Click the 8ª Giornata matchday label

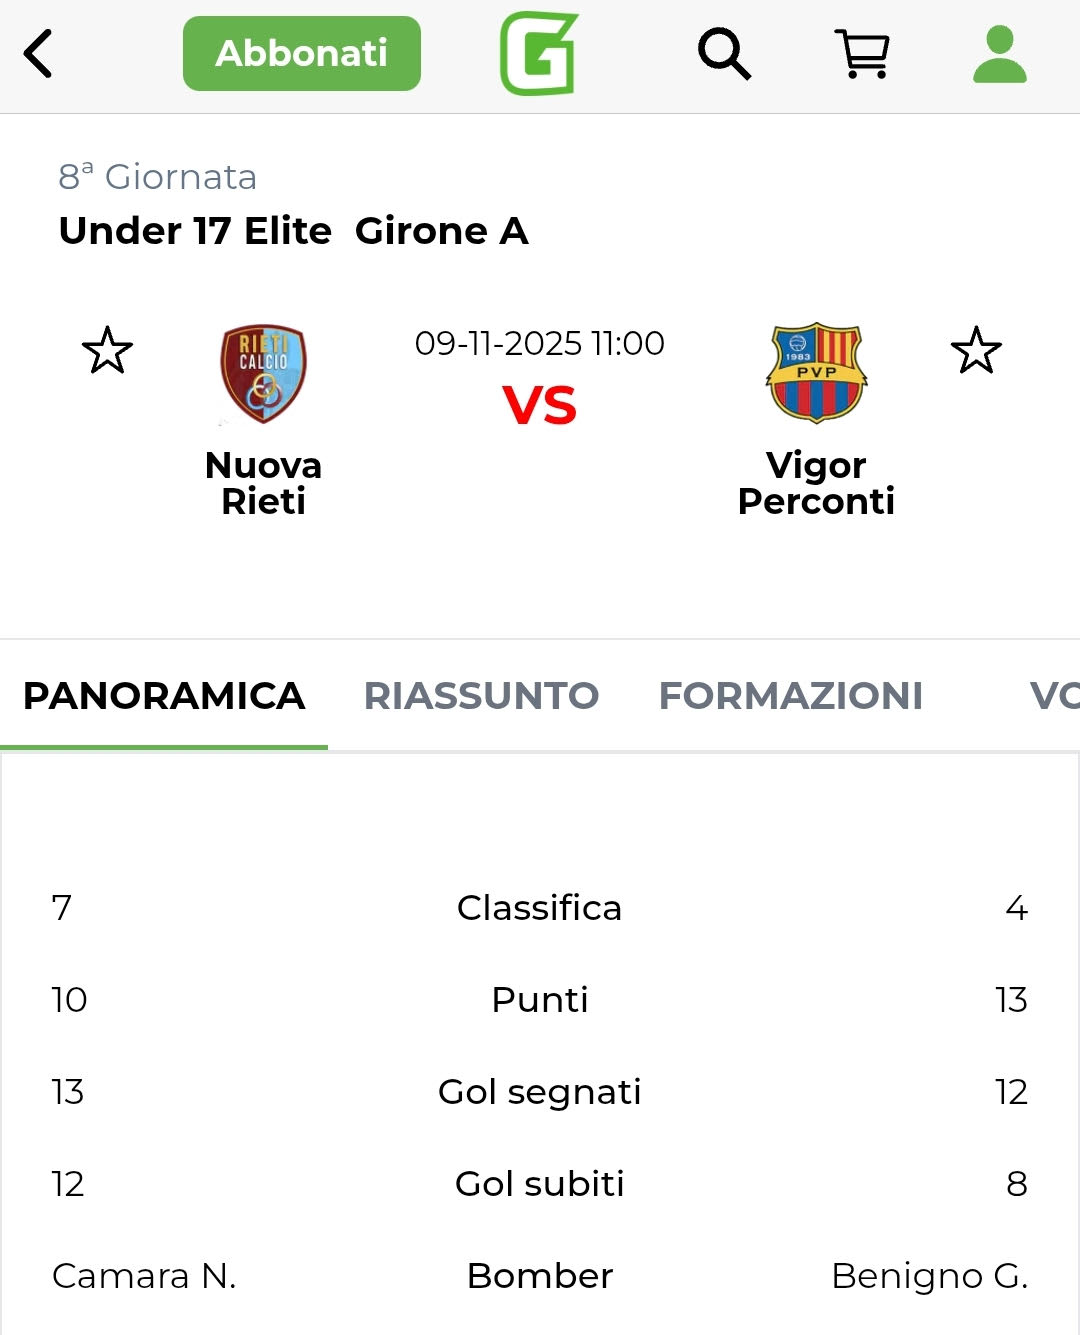pos(158,177)
